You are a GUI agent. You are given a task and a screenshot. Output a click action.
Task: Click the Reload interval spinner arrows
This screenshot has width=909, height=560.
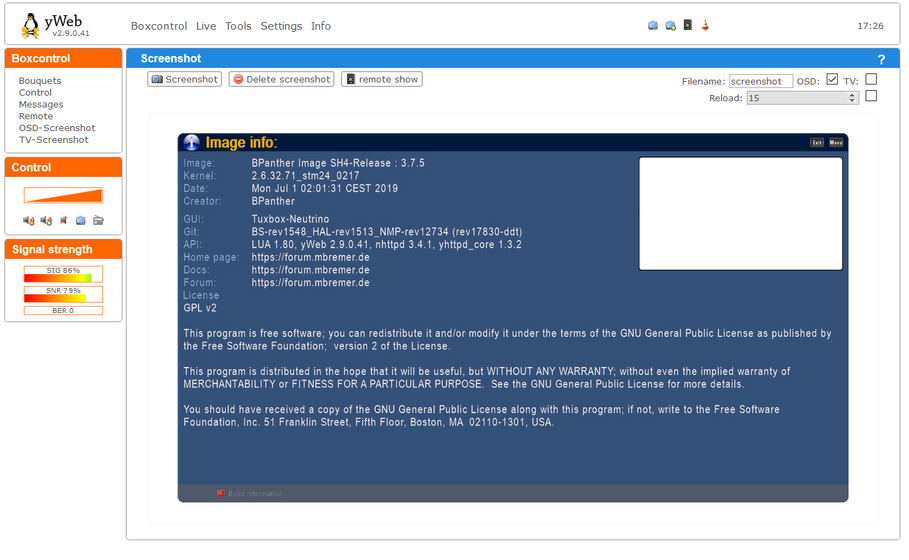click(852, 98)
